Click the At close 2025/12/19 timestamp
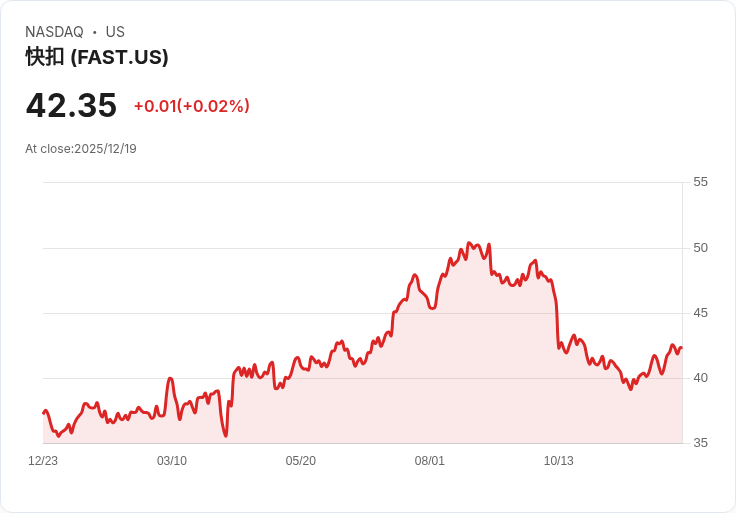Screen dimensions: 736x513 coord(81,149)
